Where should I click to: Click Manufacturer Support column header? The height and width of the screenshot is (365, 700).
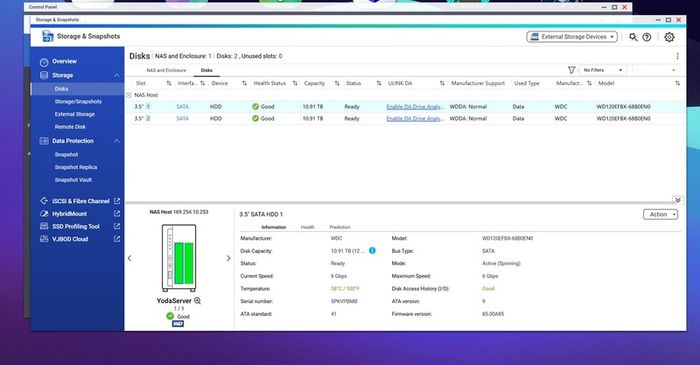[x=478, y=83]
